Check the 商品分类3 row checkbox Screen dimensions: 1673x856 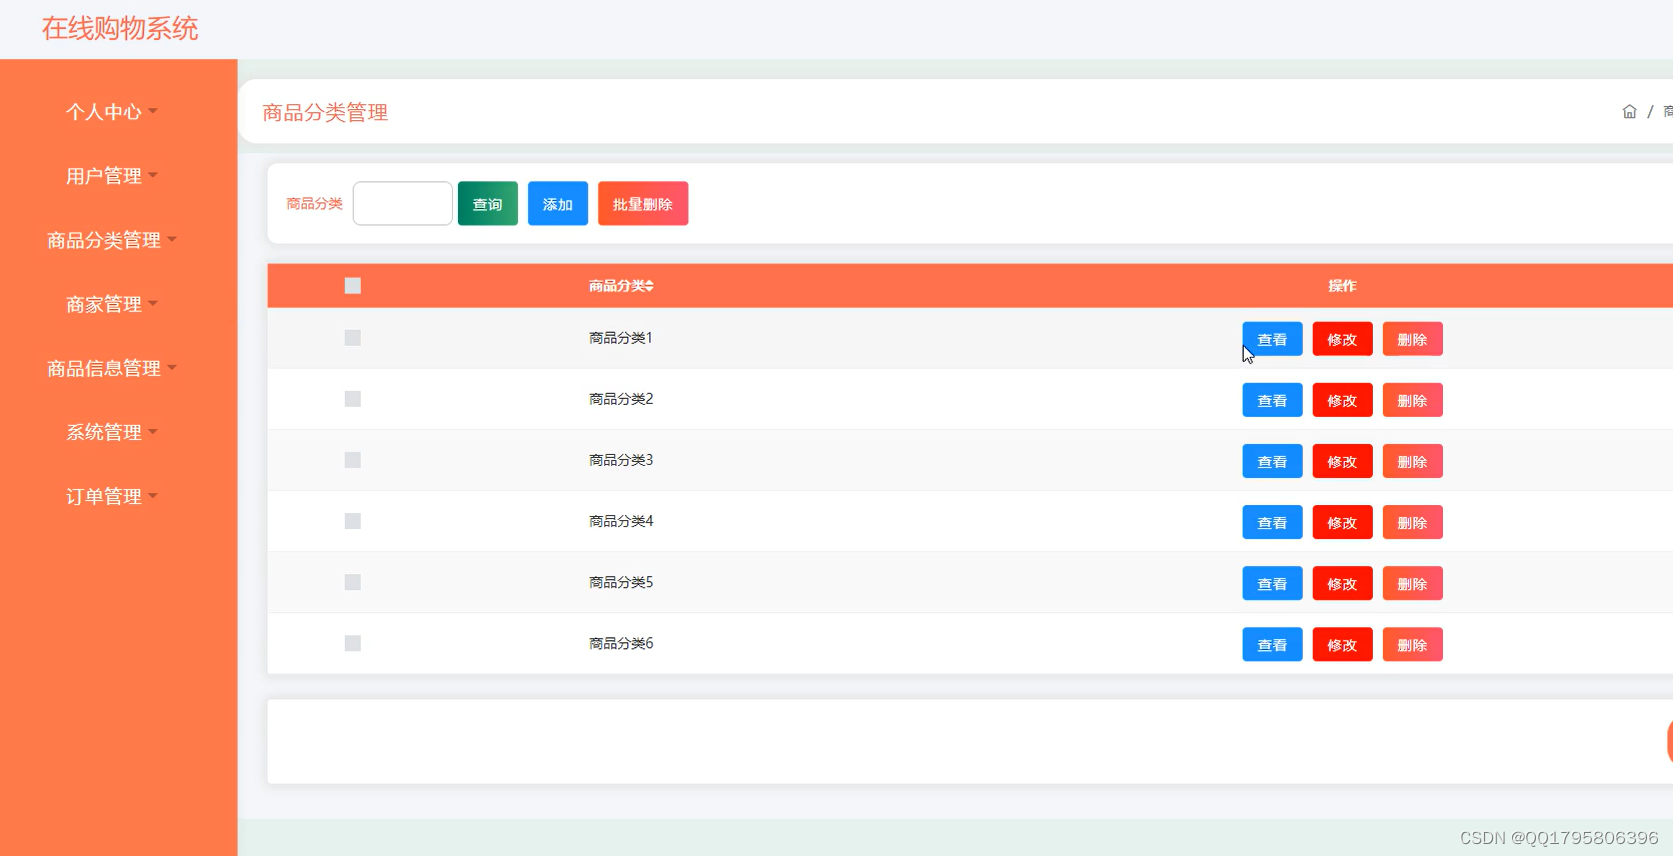tap(353, 460)
